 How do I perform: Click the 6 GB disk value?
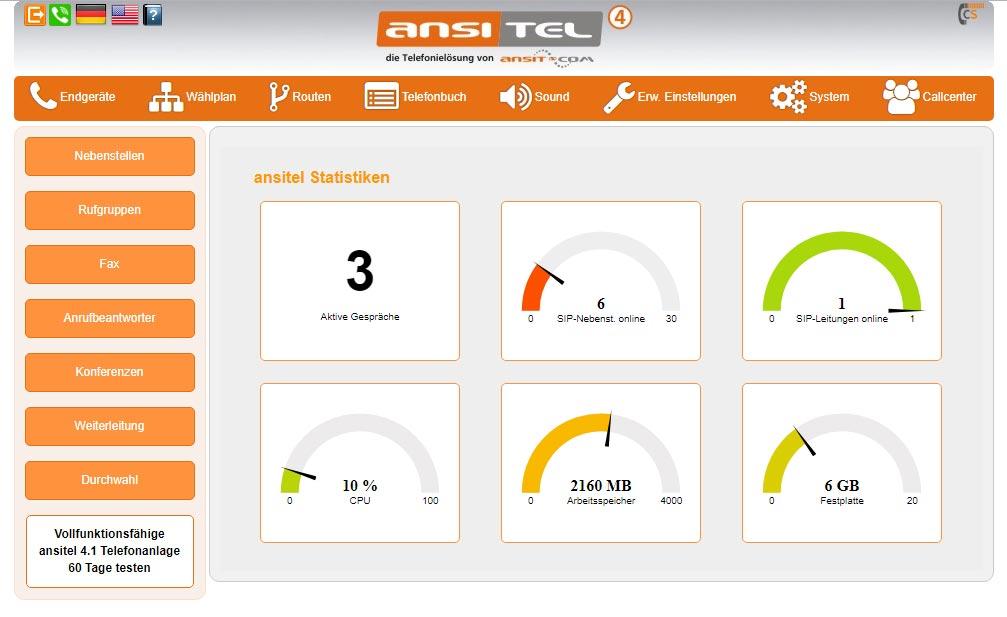click(x=841, y=485)
